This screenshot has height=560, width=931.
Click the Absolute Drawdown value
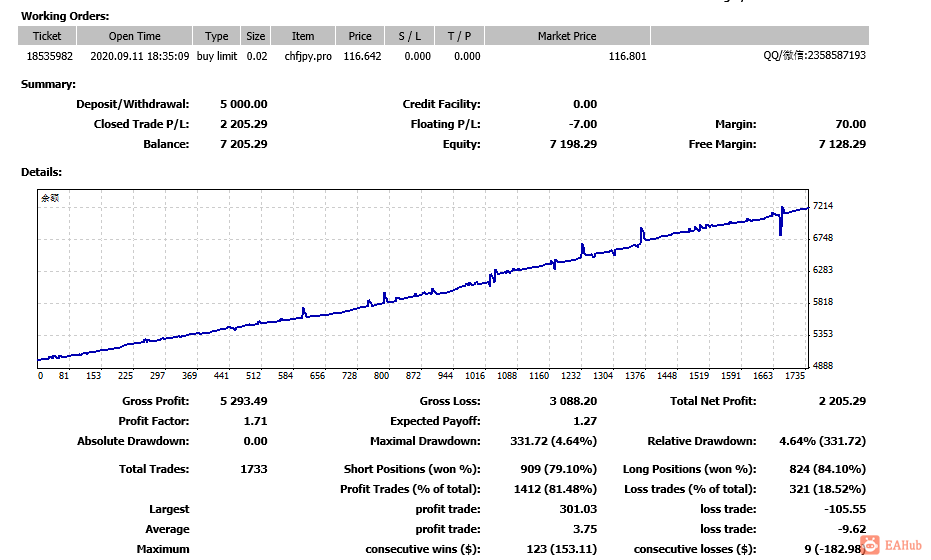(255, 441)
